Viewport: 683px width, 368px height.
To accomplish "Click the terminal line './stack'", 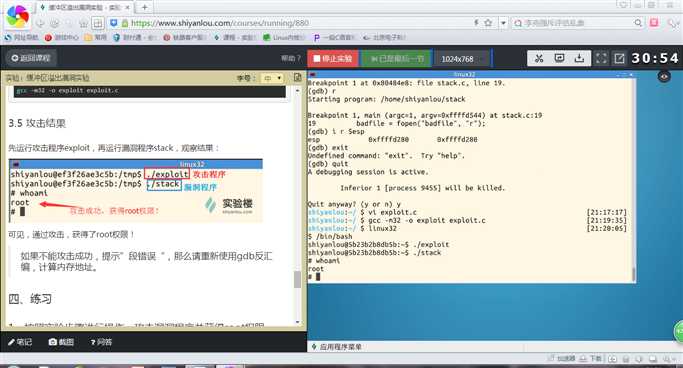I will point(375,253).
